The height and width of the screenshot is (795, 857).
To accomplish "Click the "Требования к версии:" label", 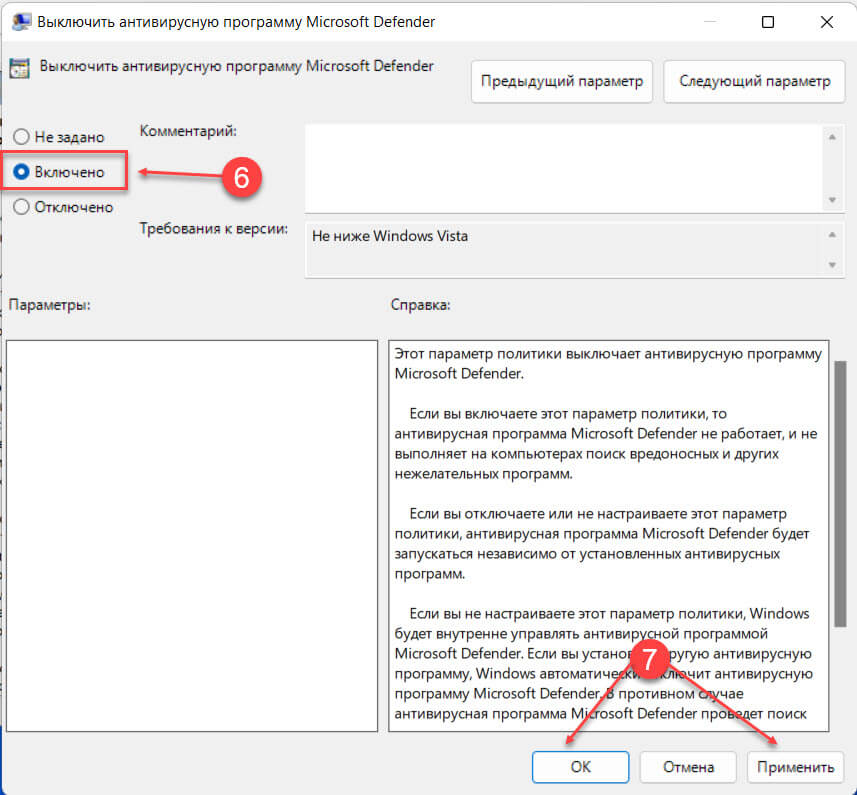I will coord(214,228).
